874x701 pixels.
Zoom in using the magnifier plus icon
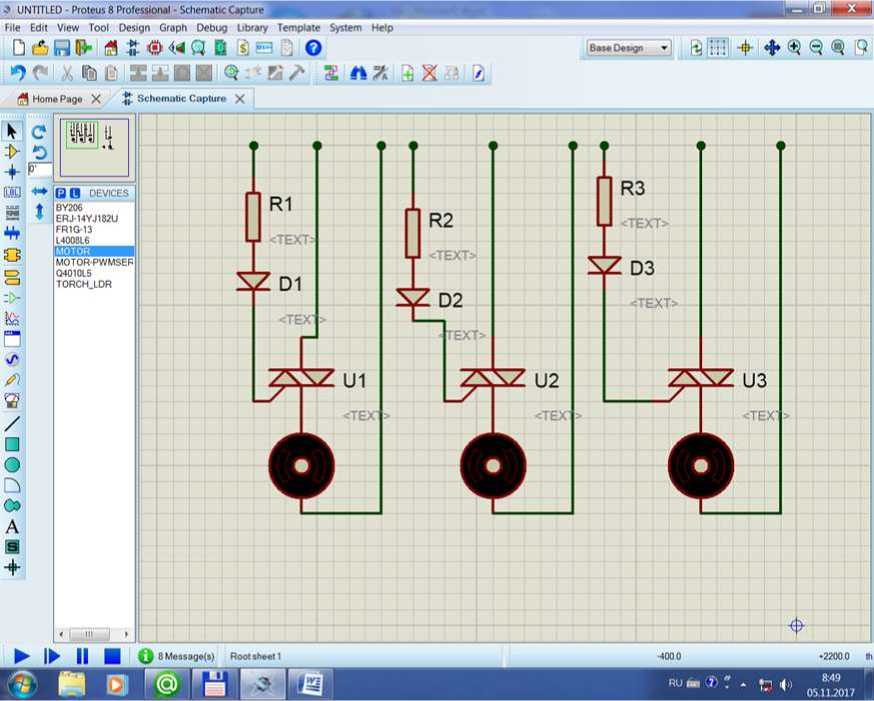pos(794,48)
